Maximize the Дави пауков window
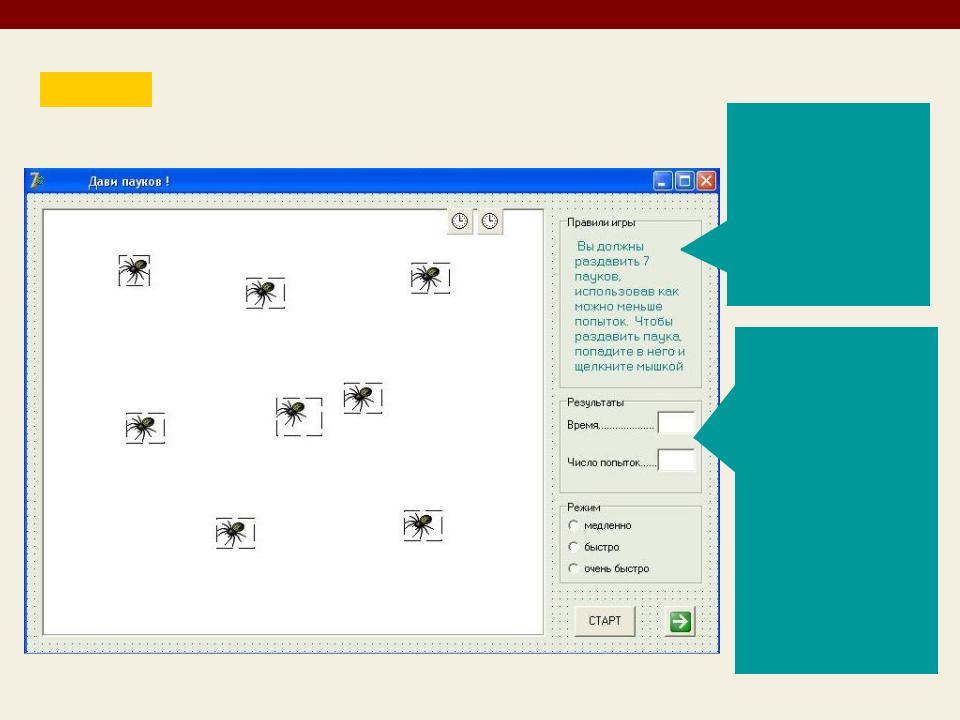The image size is (960, 720). [x=684, y=181]
